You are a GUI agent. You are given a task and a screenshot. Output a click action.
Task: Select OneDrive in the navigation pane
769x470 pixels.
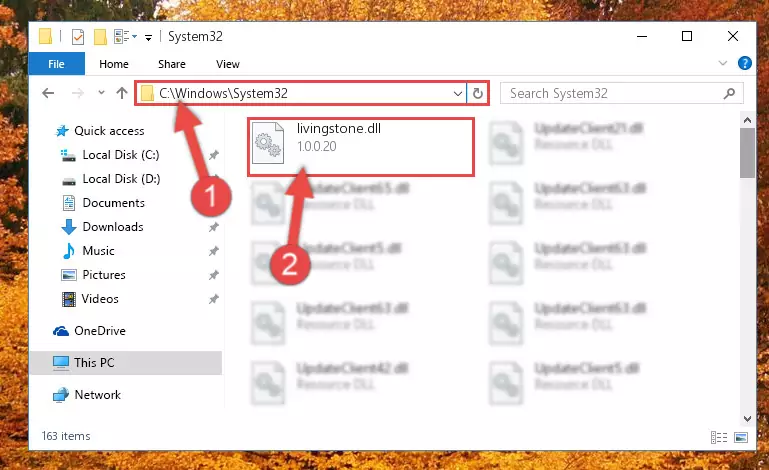tap(100, 331)
